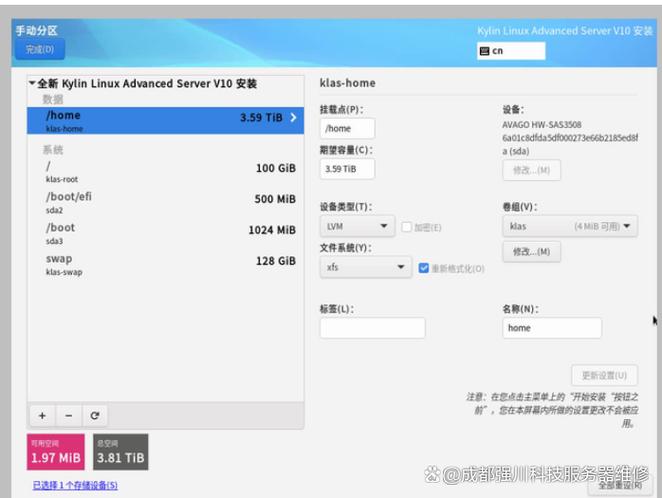Viewport: 662px width, 498px height.
Task: Click the reload storage configuration icon
Action: [95, 416]
